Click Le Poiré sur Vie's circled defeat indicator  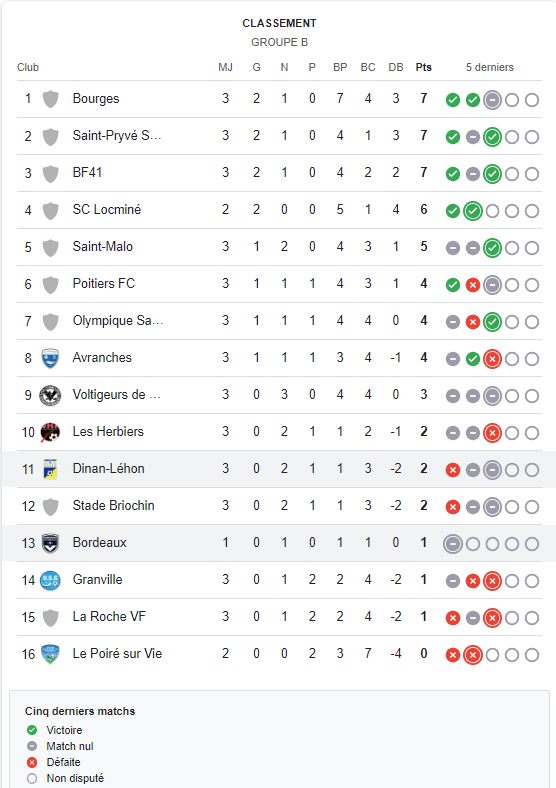[473, 655]
